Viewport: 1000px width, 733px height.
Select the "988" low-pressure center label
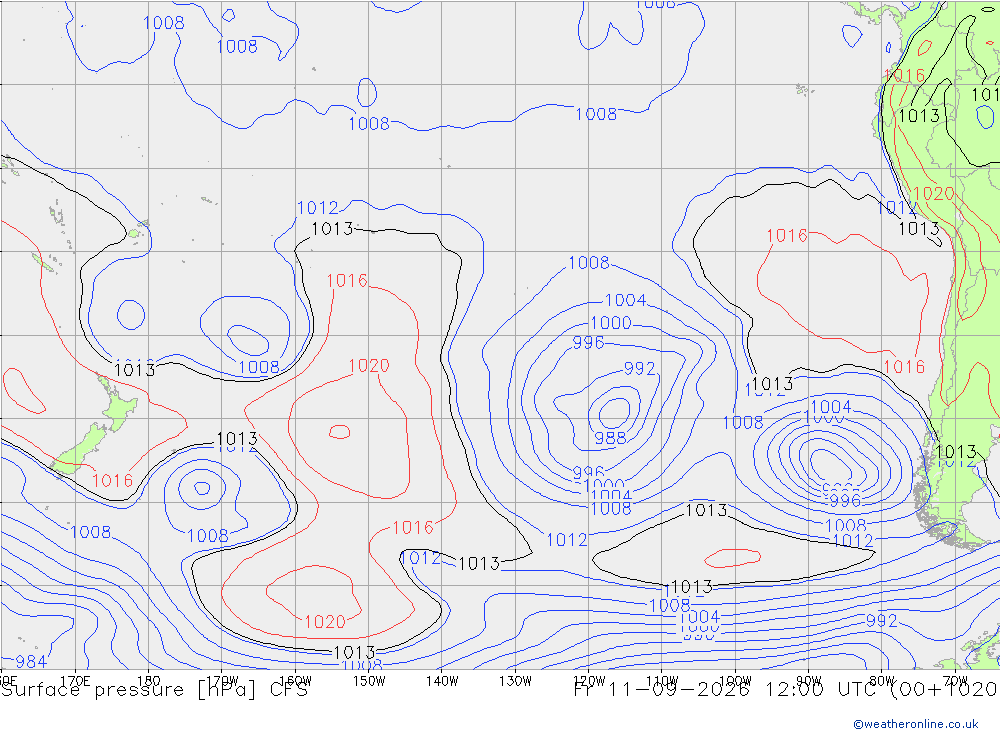pos(610,438)
